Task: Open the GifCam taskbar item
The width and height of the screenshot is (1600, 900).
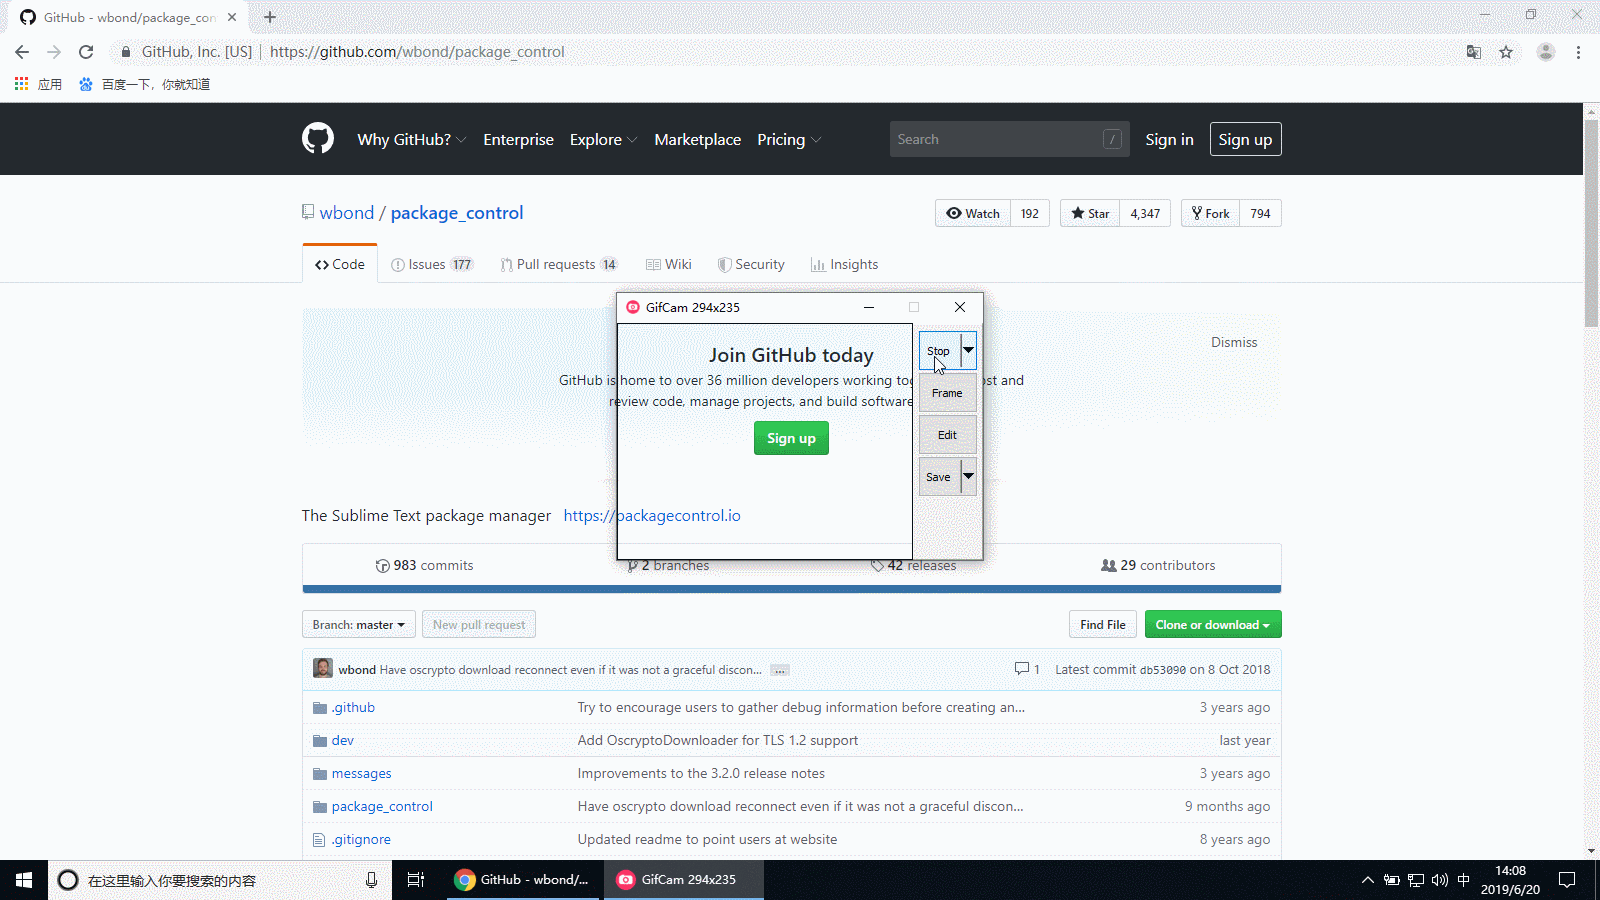Action: point(684,880)
